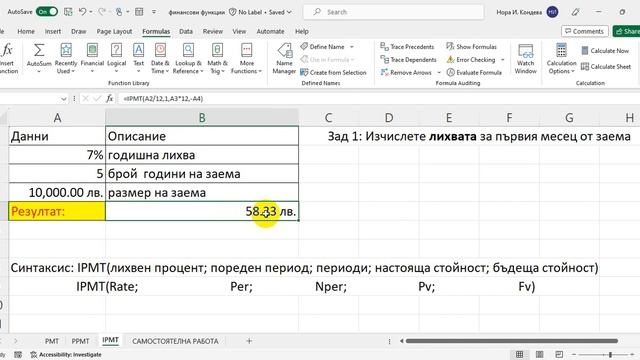
Task: Click Calculate Sheet
Action: coord(606,67)
